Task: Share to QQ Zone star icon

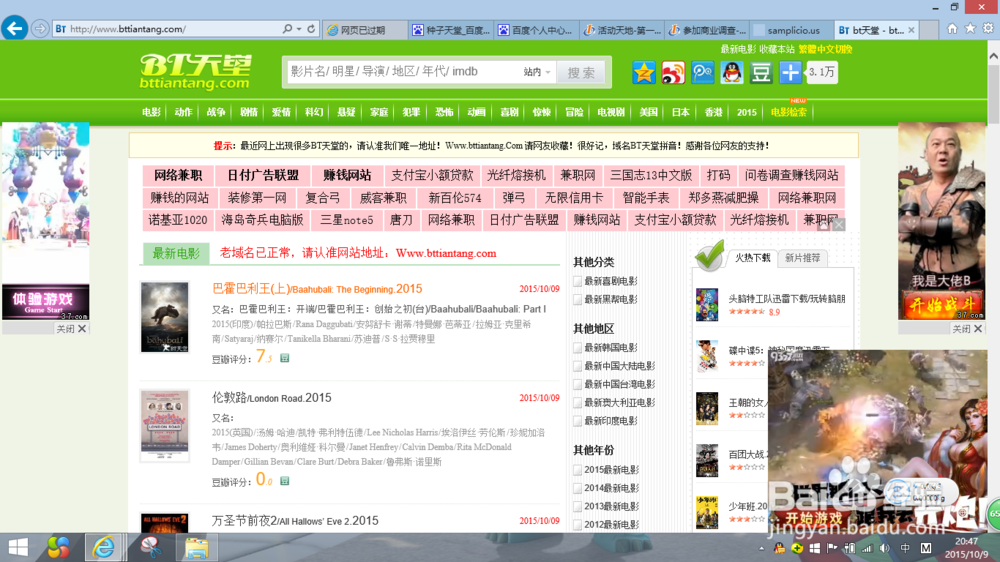Action: [x=643, y=72]
